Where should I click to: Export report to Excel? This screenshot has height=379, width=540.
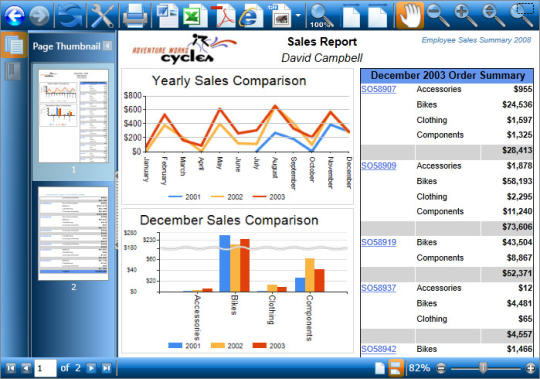click(195, 15)
